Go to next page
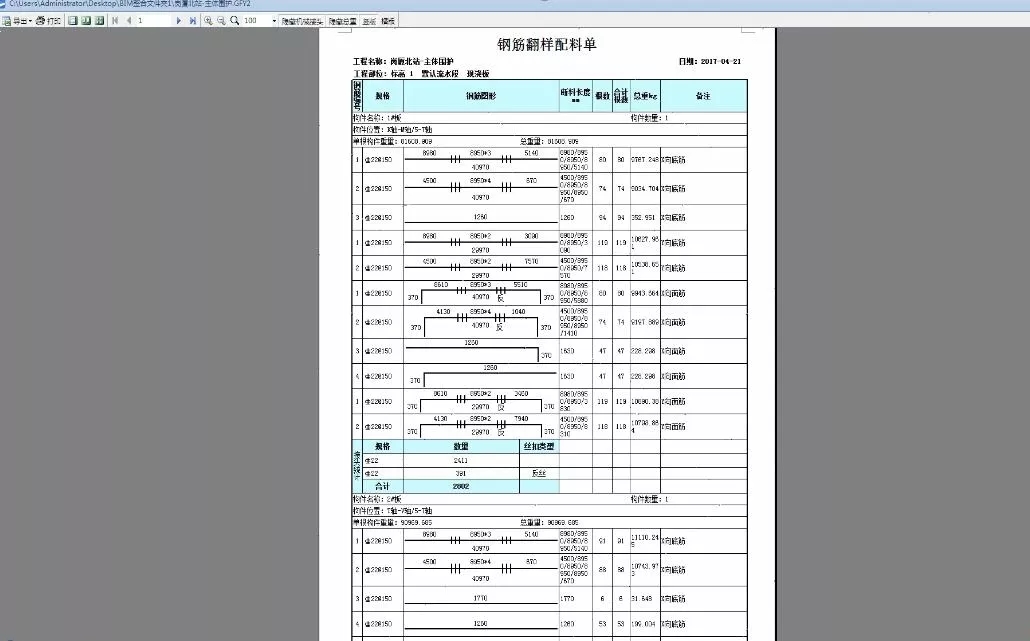The image size is (1030, 641). point(178,21)
